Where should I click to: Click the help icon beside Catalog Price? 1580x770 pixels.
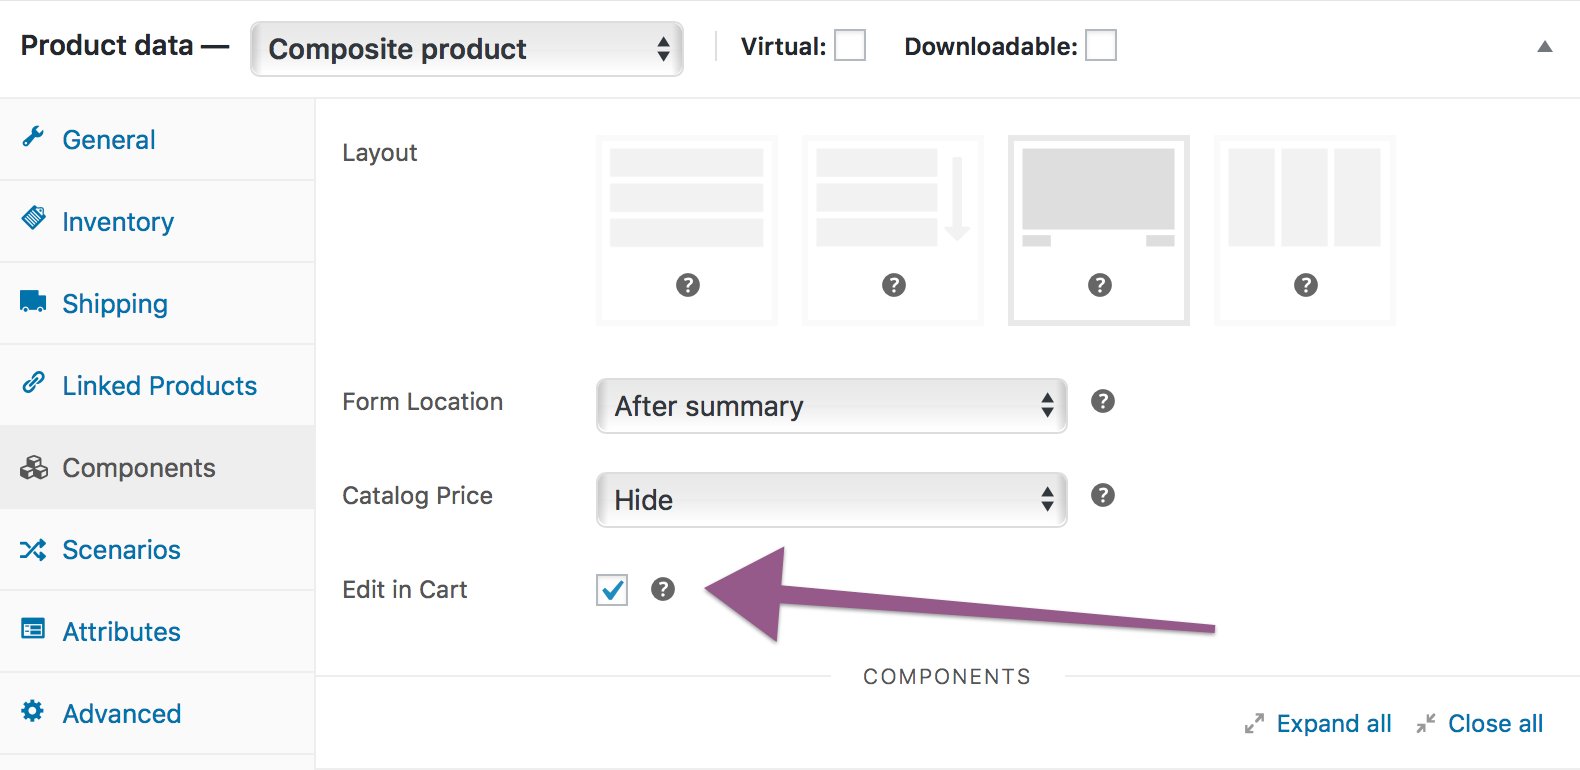point(1102,495)
